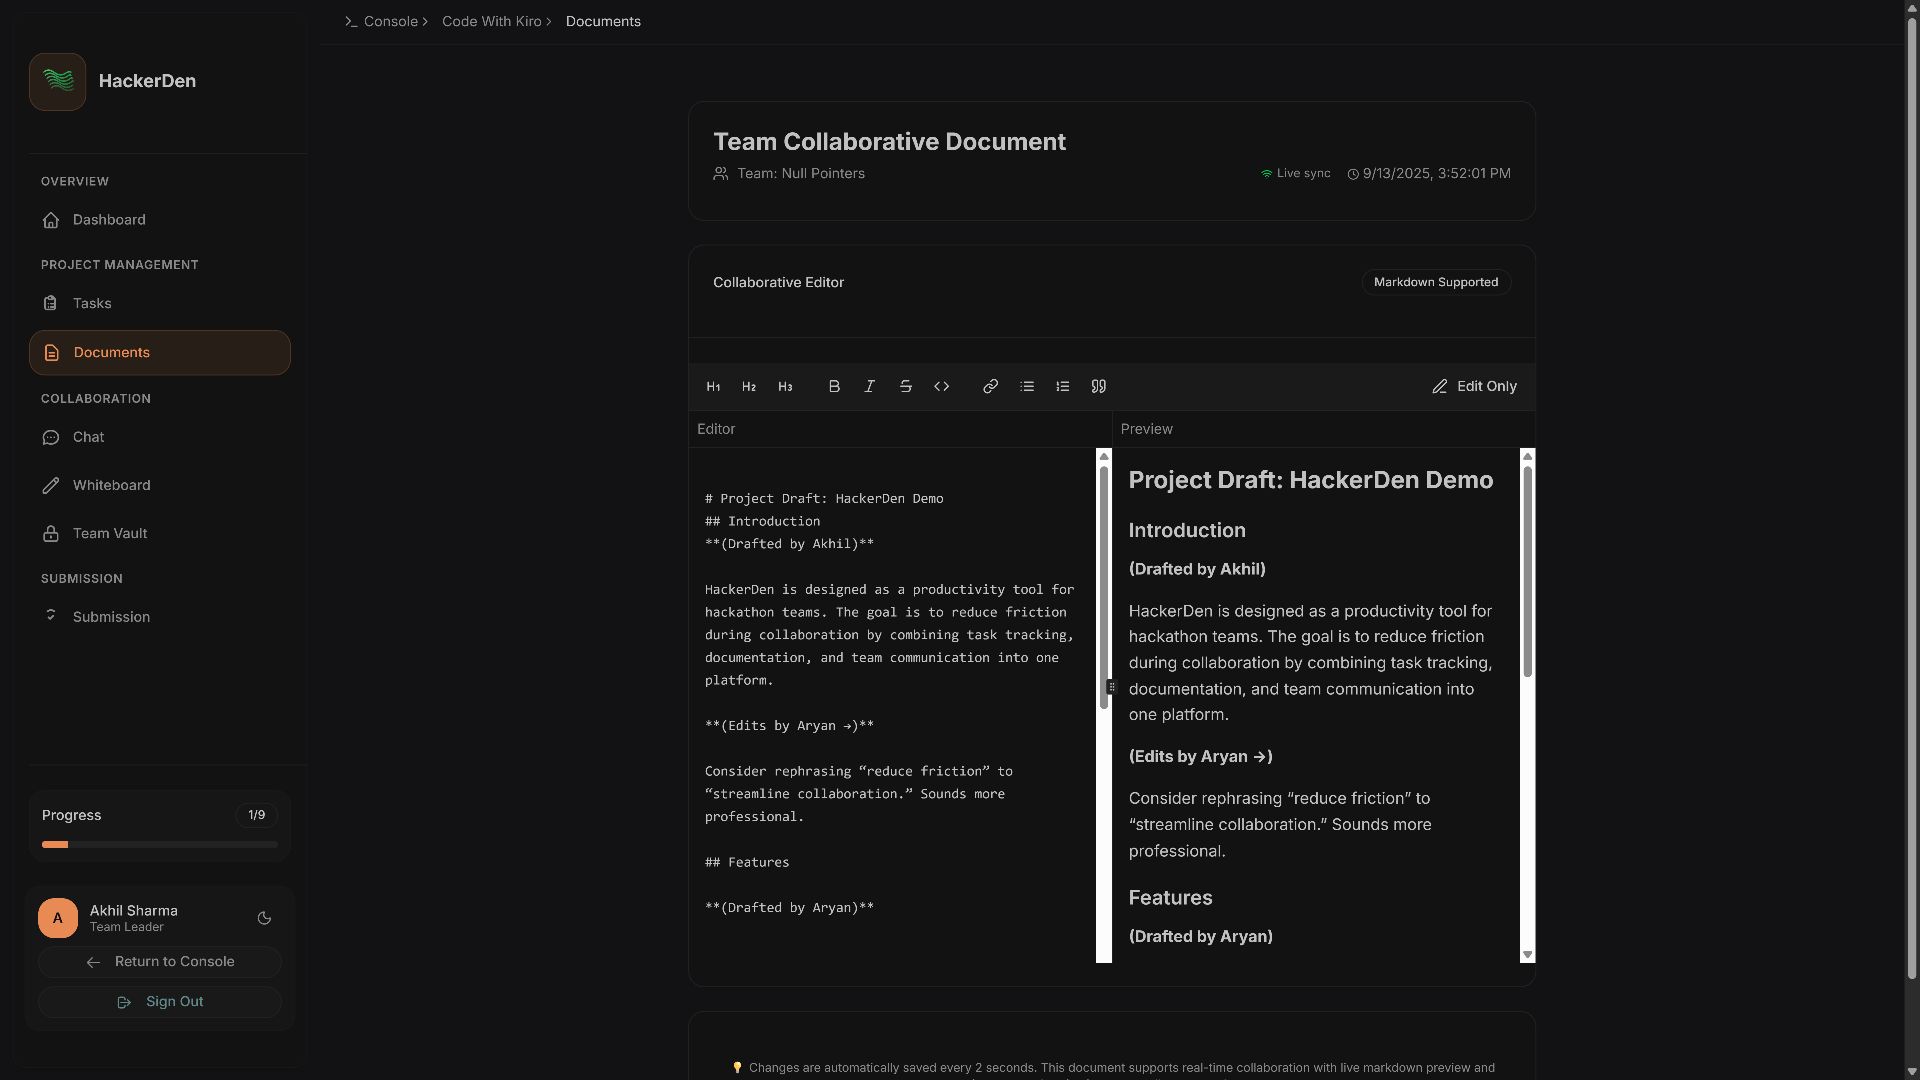1920x1080 pixels.
Task: Apply strikethrough formatting
Action: 906,387
